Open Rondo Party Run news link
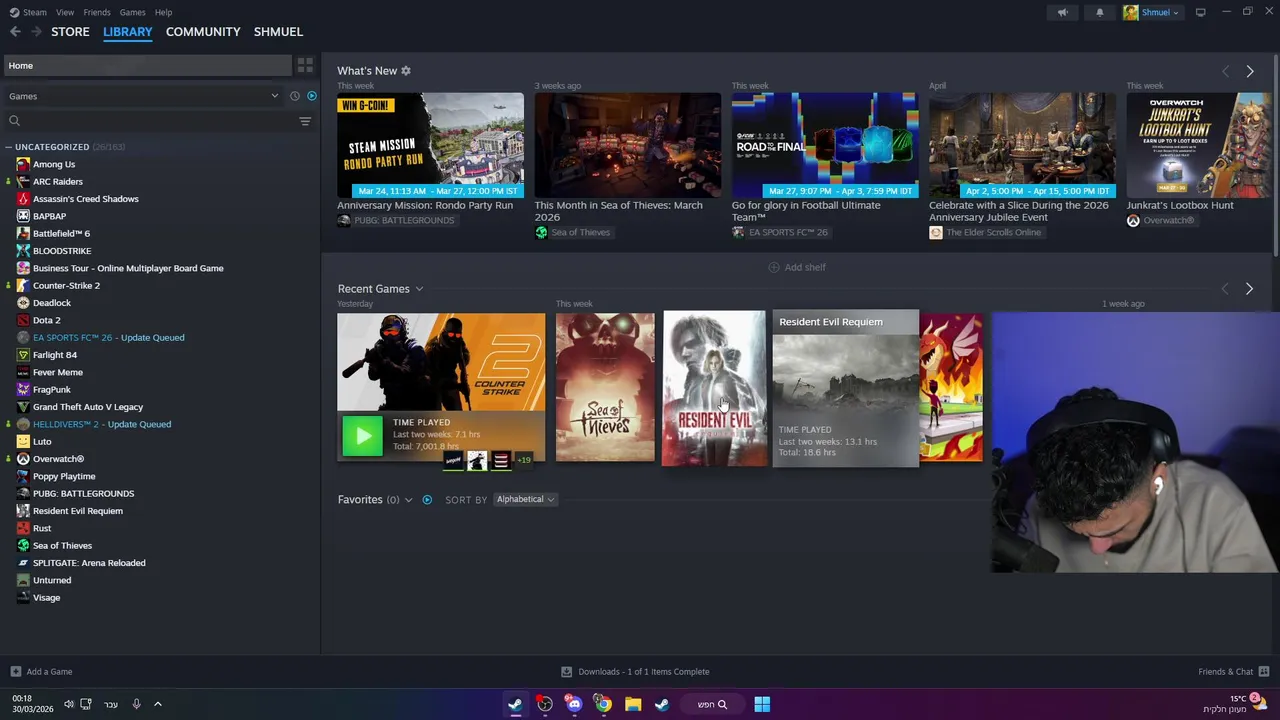This screenshot has width=1280, height=720. pos(425,205)
